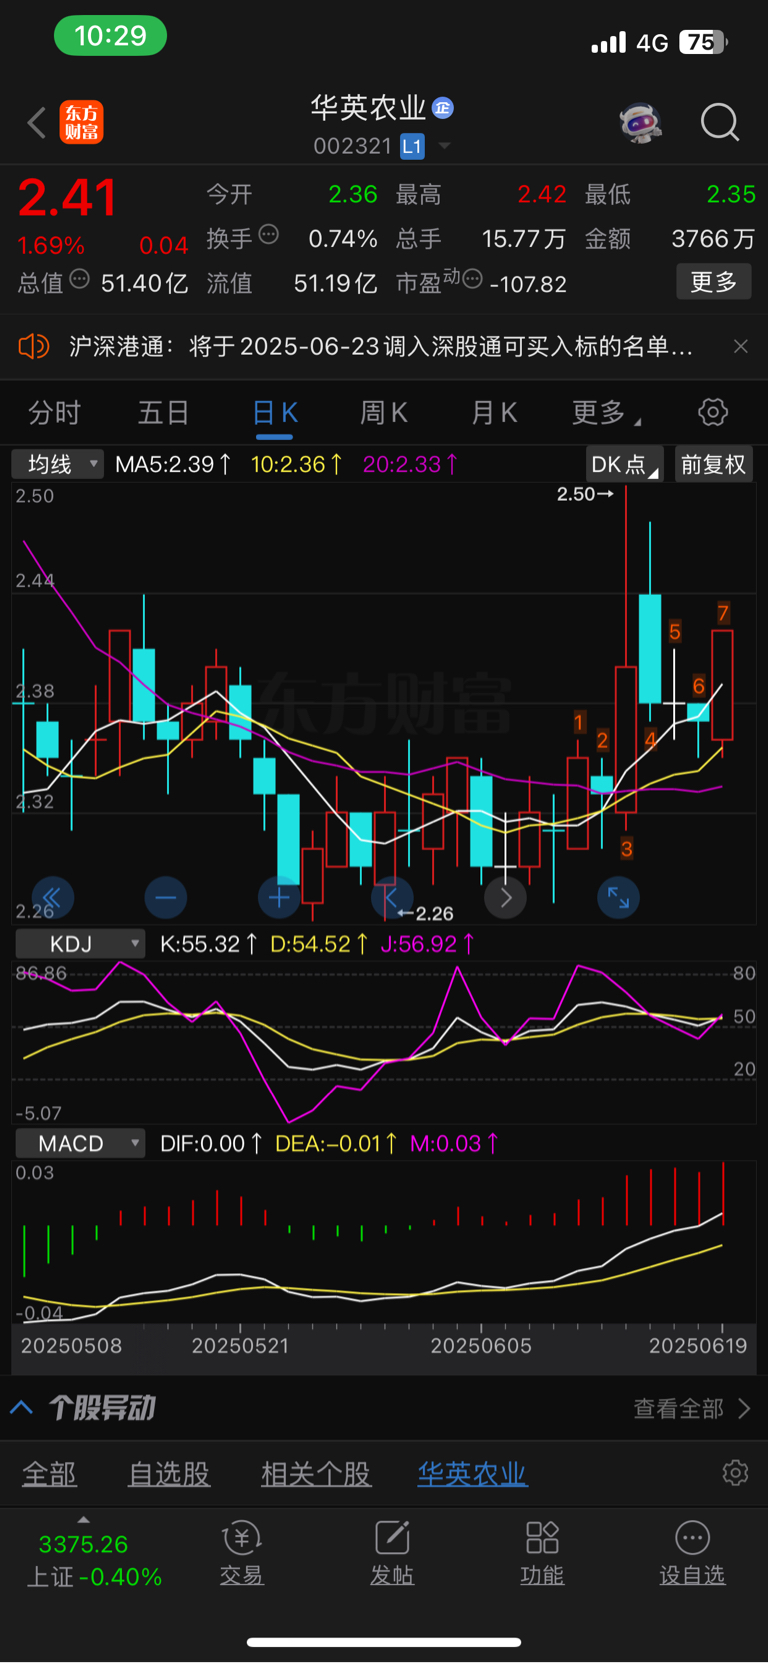The image size is (768, 1663).
Task: Dismiss the announcement banner
Action: click(x=741, y=346)
